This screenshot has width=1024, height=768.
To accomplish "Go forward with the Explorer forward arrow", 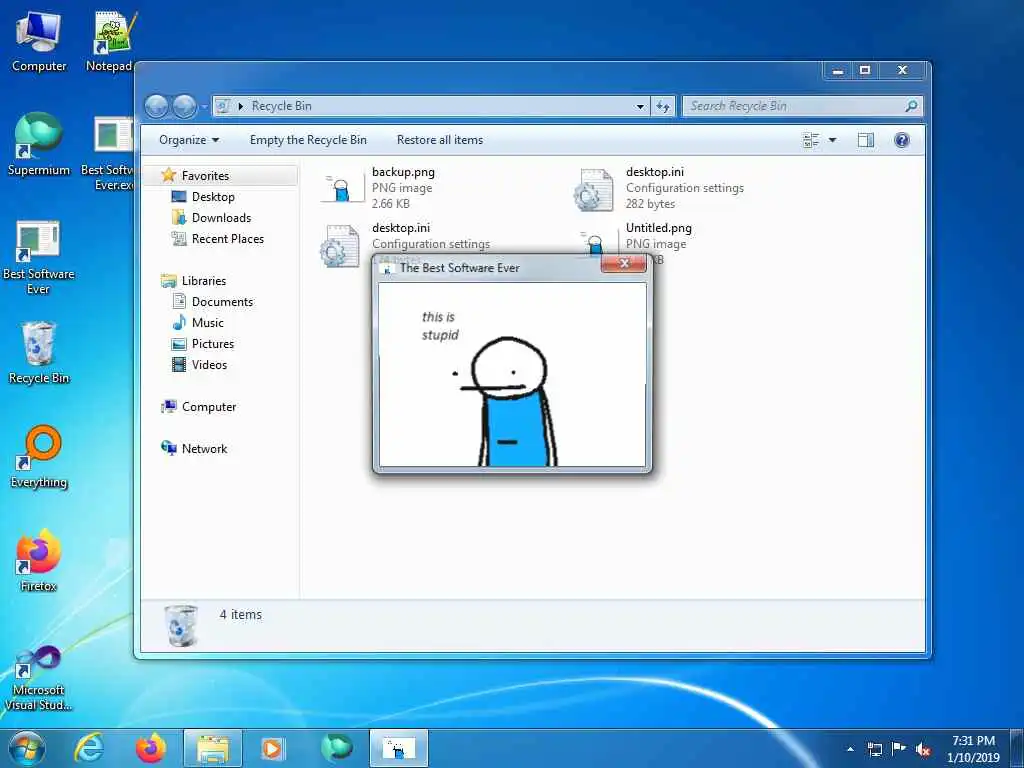I will (185, 106).
